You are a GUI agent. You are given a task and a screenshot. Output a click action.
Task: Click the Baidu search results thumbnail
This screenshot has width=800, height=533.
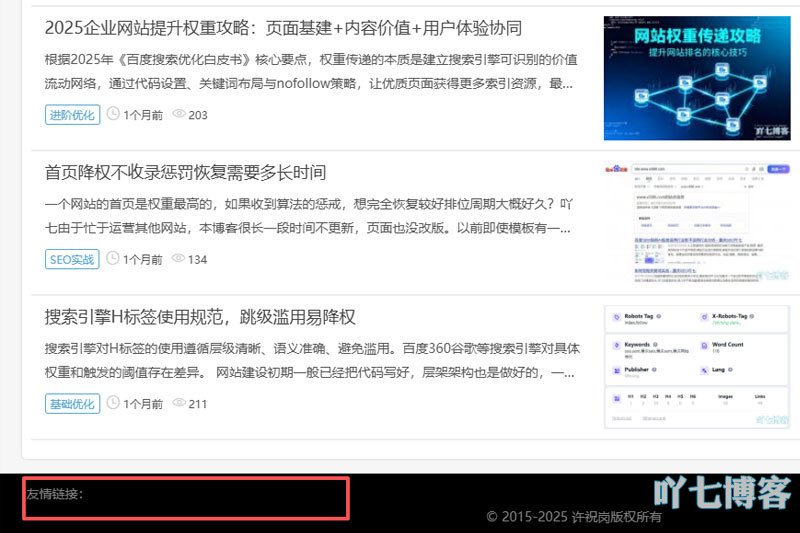(697, 222)
